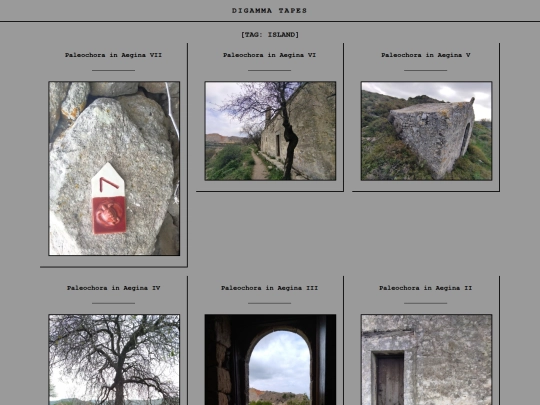Open the Paleochora in Aegina II post title
The width and height of the screenshot is (540, 405).
tap(426, 288)
